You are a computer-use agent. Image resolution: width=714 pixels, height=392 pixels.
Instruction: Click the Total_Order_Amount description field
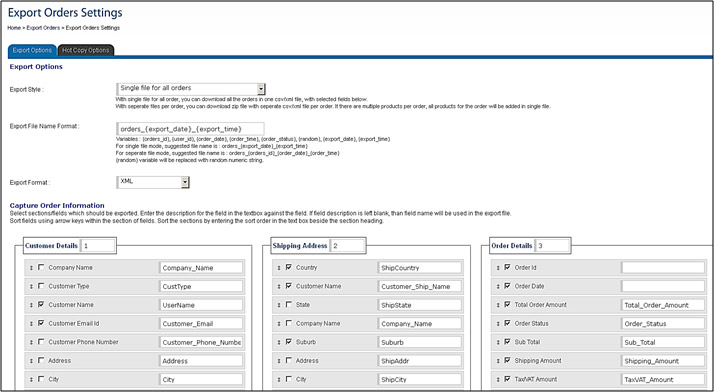click(x=663, y=305)
